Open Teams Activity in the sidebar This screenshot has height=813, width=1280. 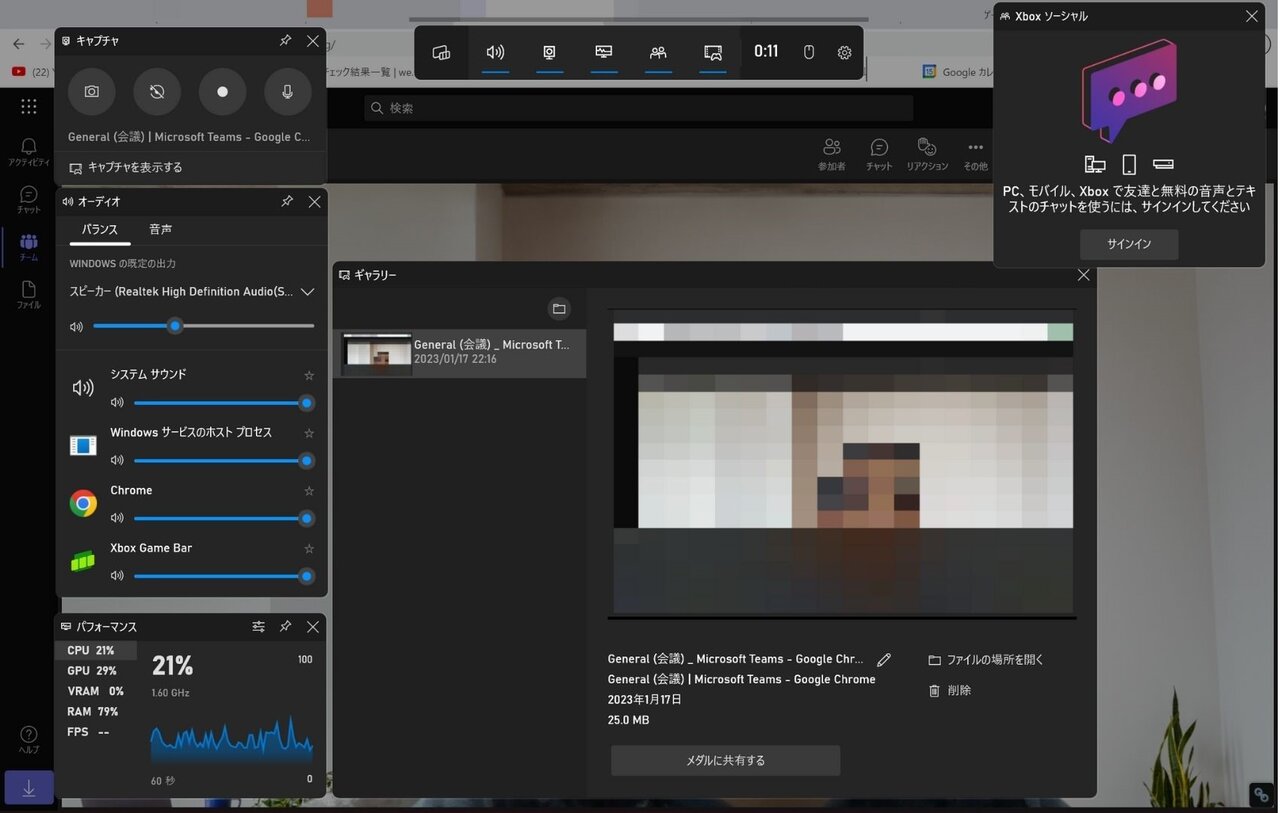29,152
